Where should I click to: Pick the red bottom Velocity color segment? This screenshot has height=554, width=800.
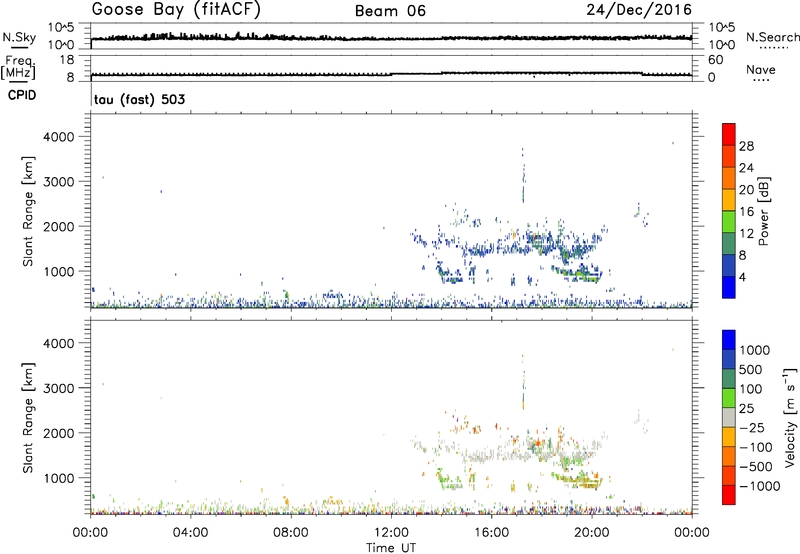729,494
